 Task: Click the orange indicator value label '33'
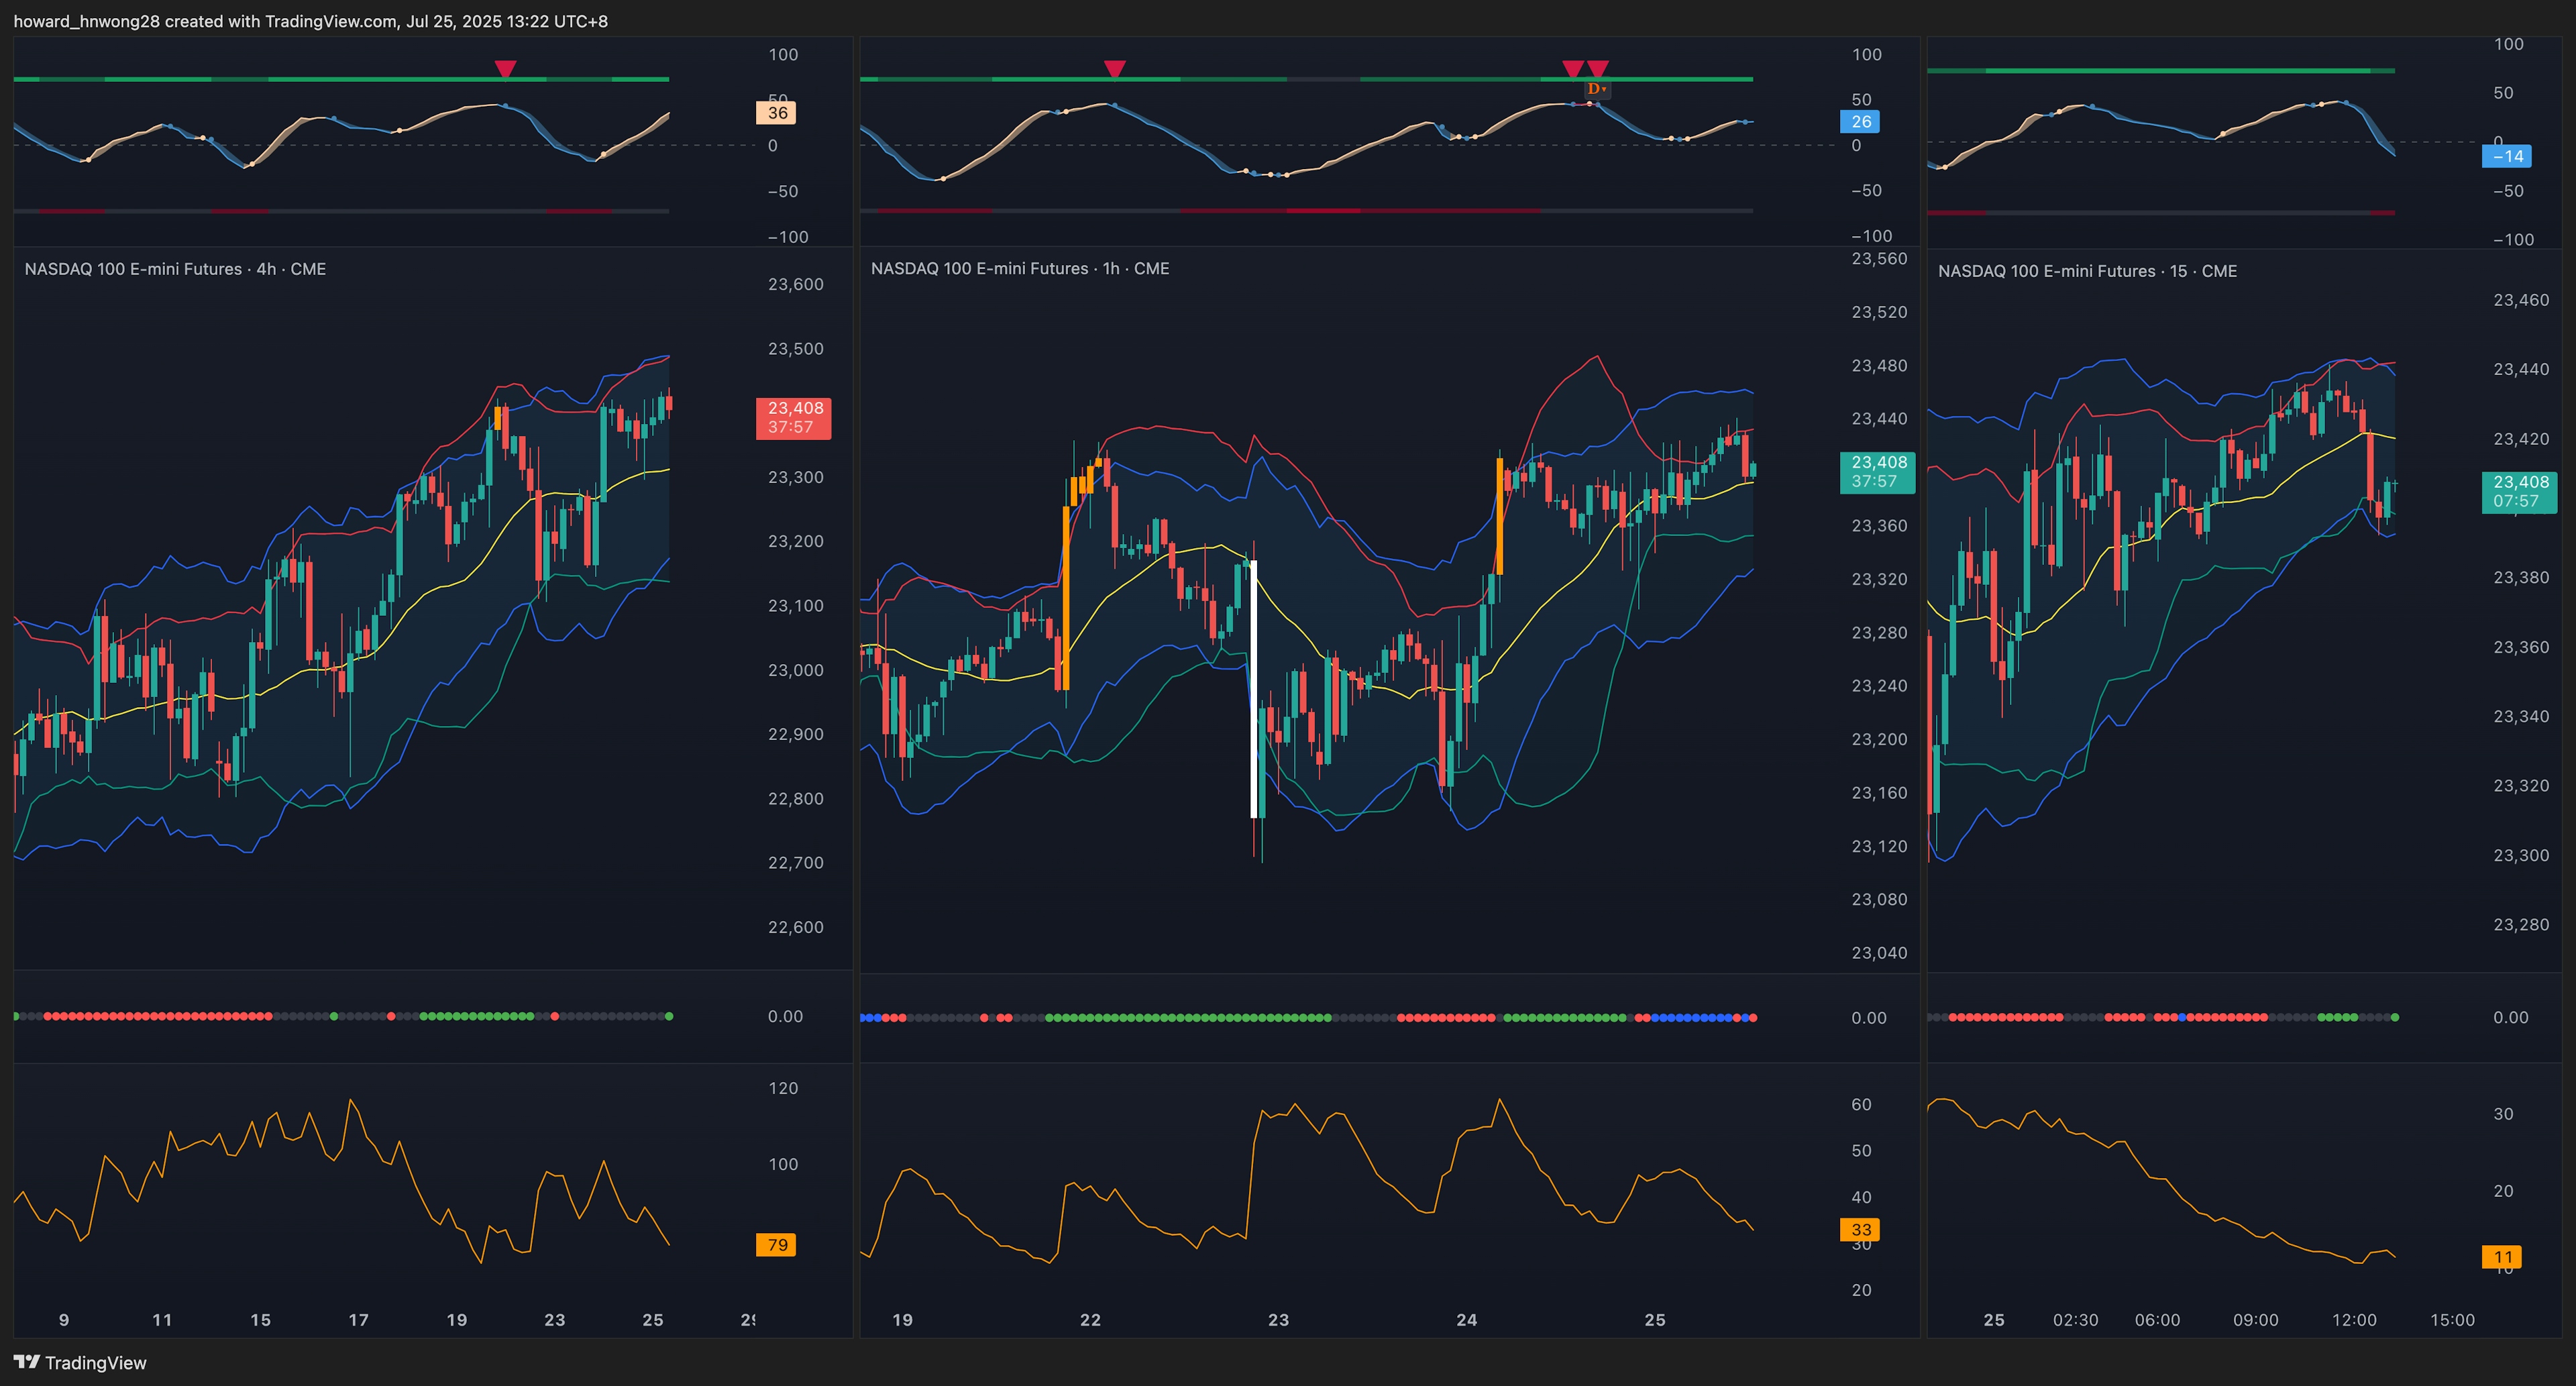[1860, 1230]
